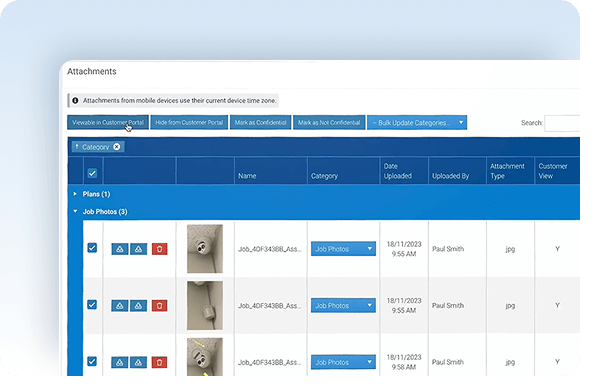Open Job Photos category dropdown in 9:58 AM row
Image resolution: width=595 pixels, height=391 pixels.
tap(343, 362)
